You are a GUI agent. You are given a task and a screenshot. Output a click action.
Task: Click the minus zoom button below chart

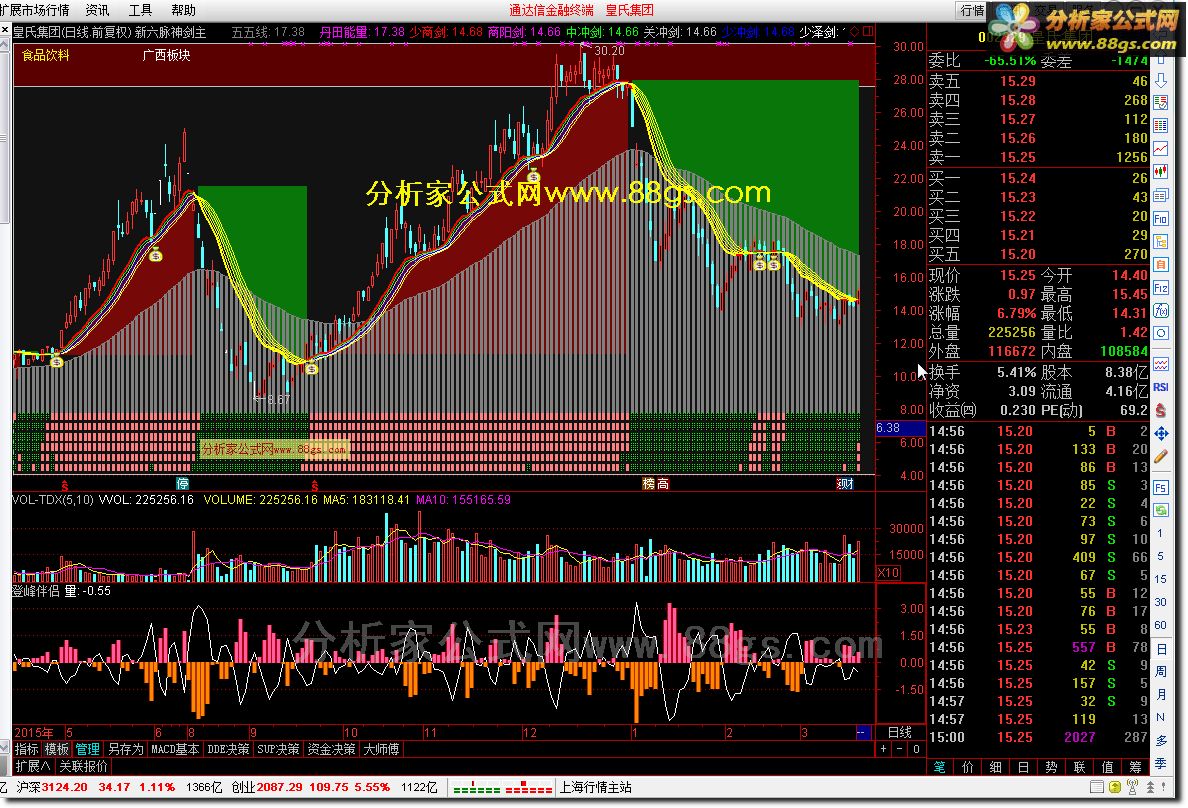(x=899, y=750)
